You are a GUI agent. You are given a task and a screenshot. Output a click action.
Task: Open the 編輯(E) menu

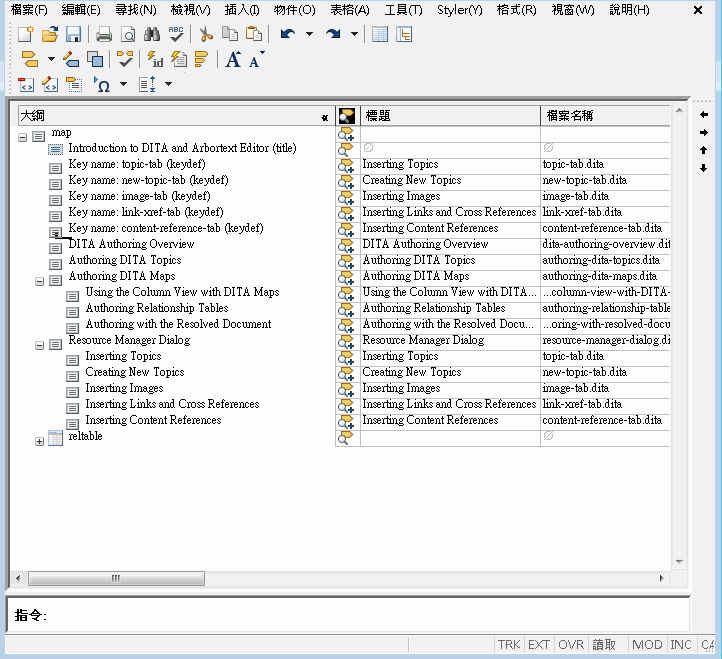81,10
